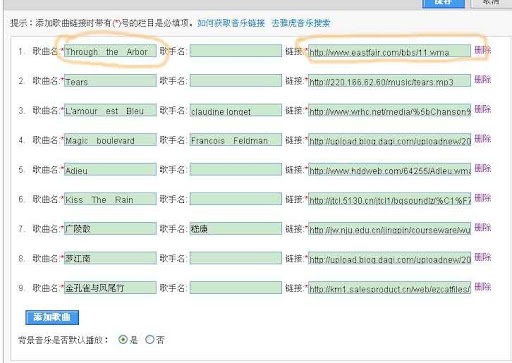Edit song name field containing Through the Arbor

[x=110, y=51]
